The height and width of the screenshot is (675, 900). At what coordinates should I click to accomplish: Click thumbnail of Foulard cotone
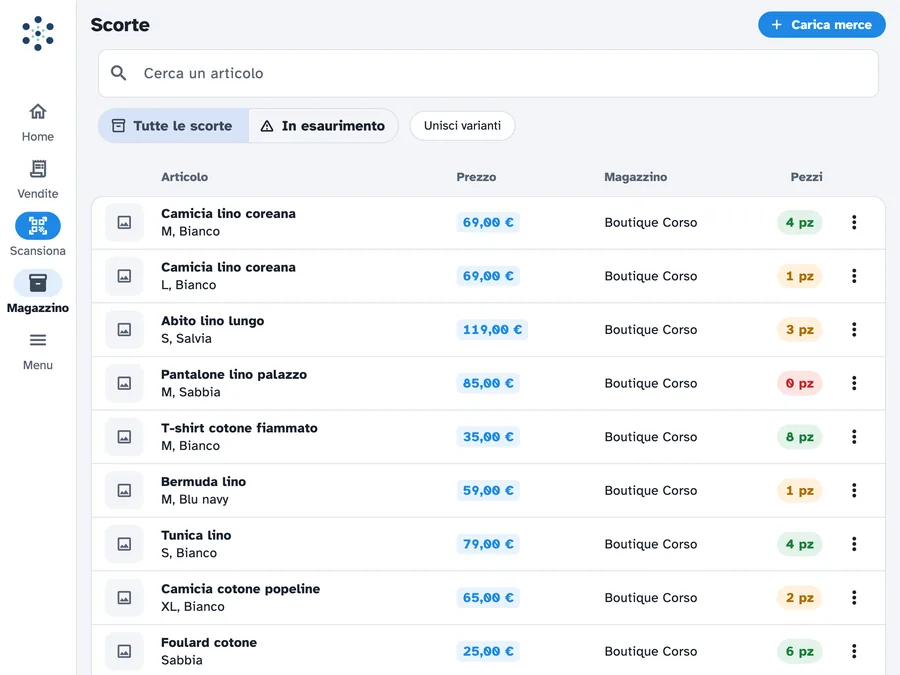124,651
